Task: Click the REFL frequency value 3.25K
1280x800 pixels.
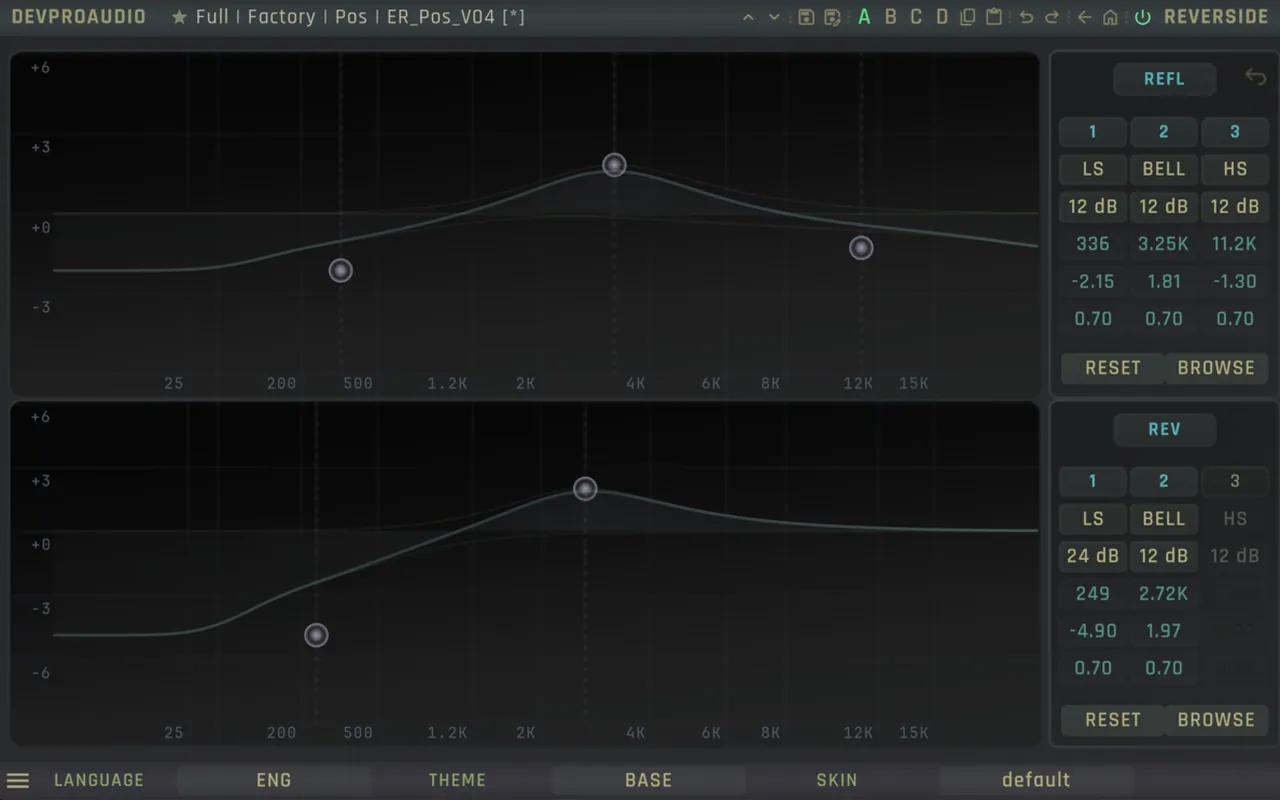Action: click(x=1163, y=244)
